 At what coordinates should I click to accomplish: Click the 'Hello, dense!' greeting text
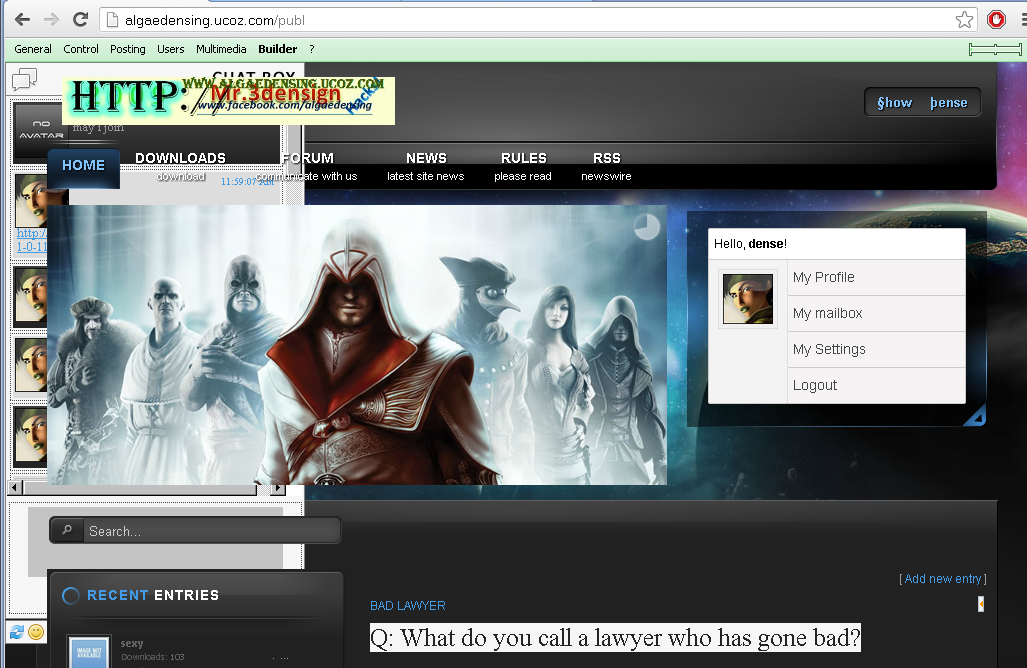[x=751, y=244]
